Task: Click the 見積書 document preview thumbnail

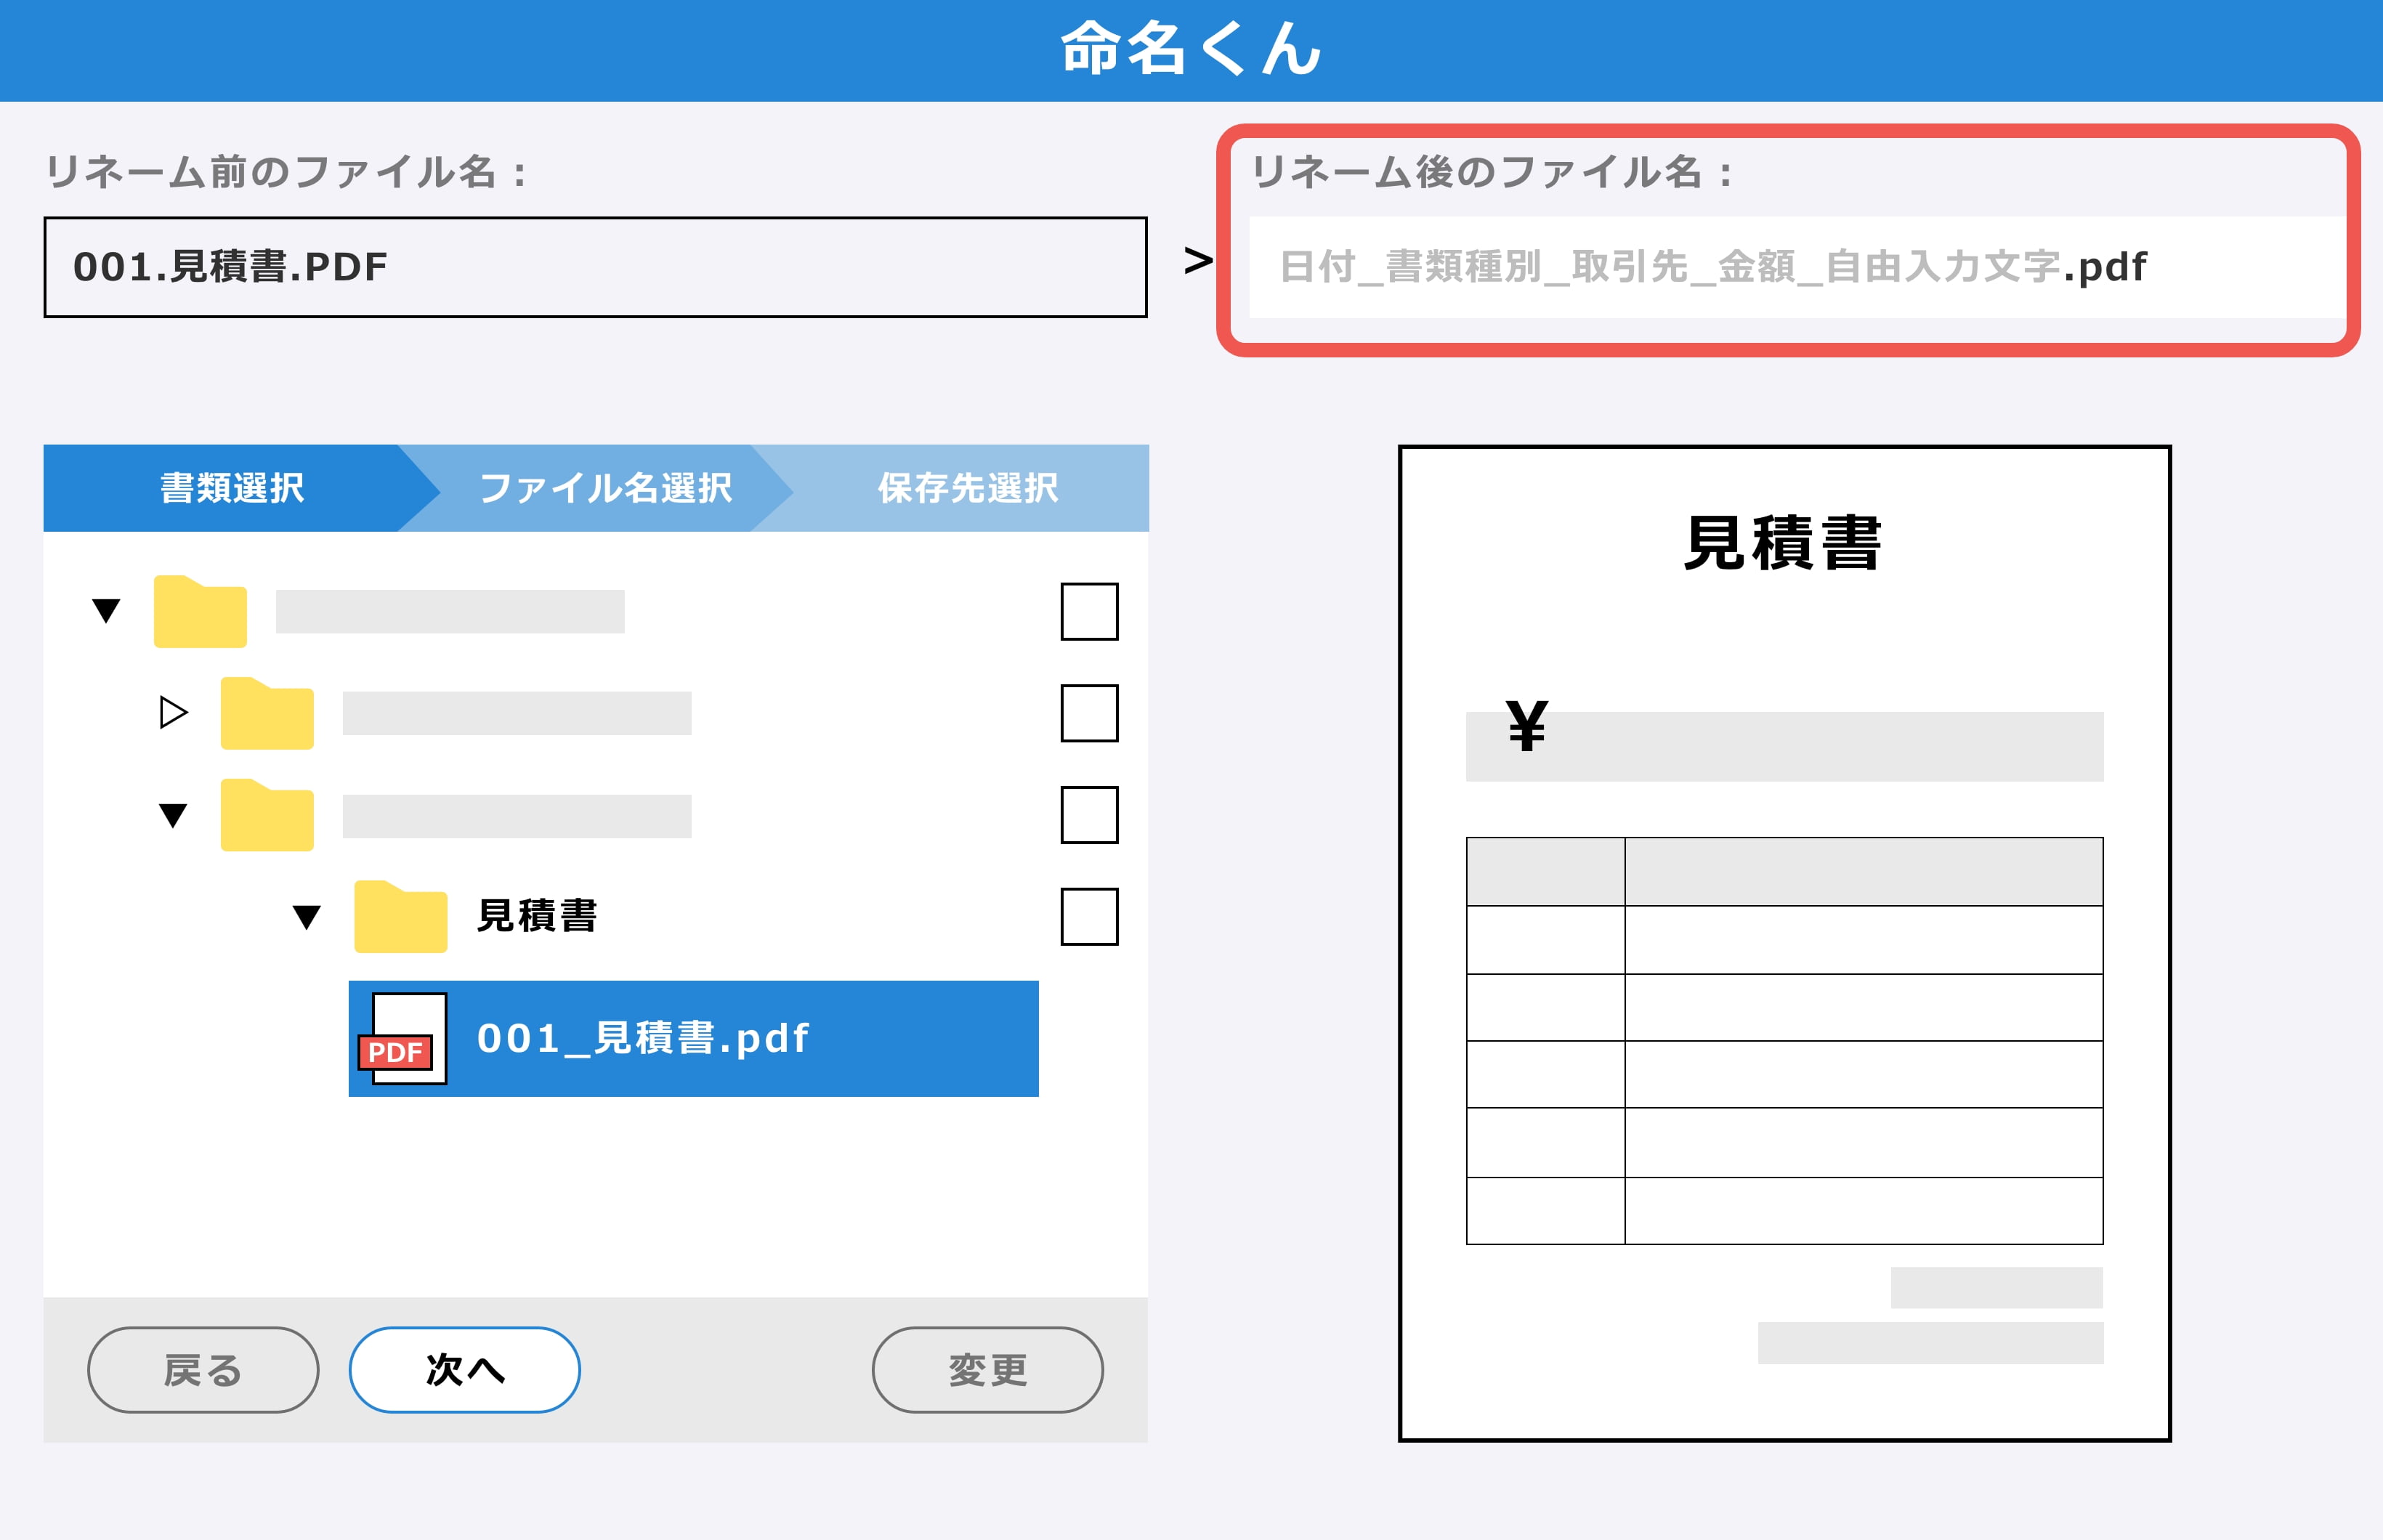Action: coord(1785,943)
